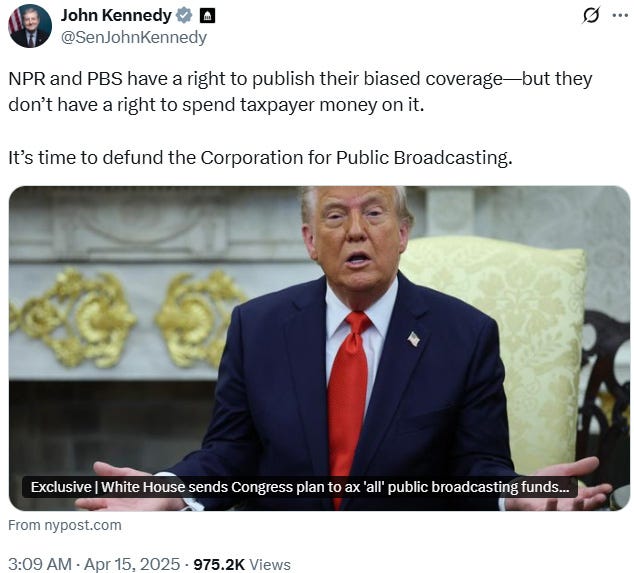The image size is (634, 573).
Task: Click the 'time to defund' sentence
Action: [x=260, y=158]
